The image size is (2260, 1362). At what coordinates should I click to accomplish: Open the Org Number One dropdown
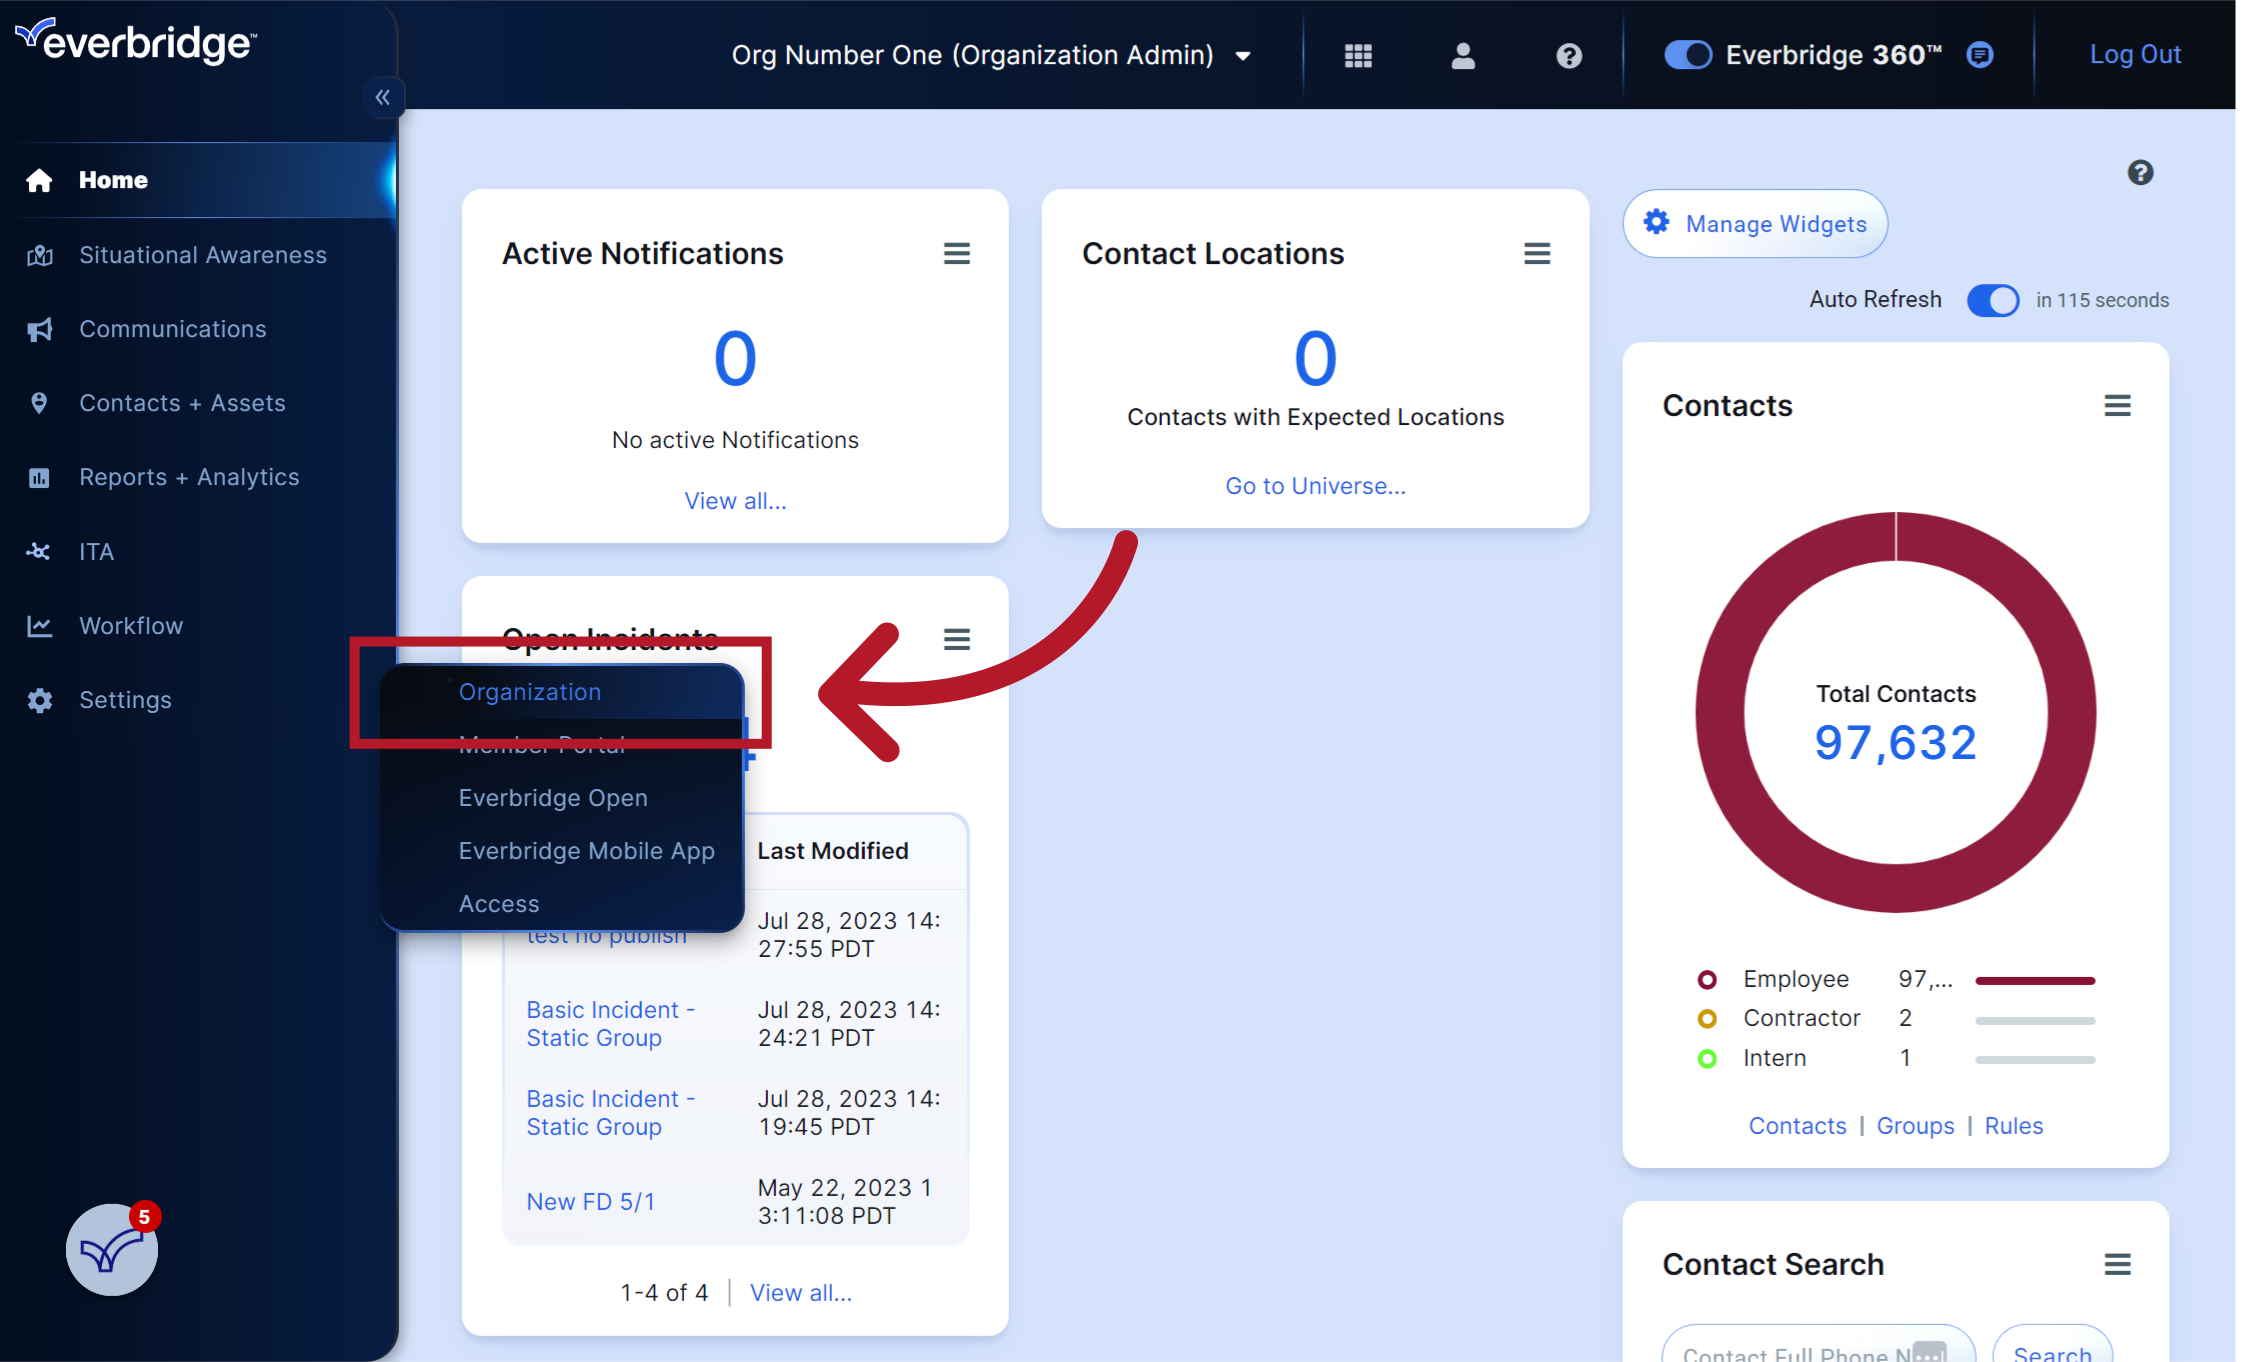[1243, 55]
